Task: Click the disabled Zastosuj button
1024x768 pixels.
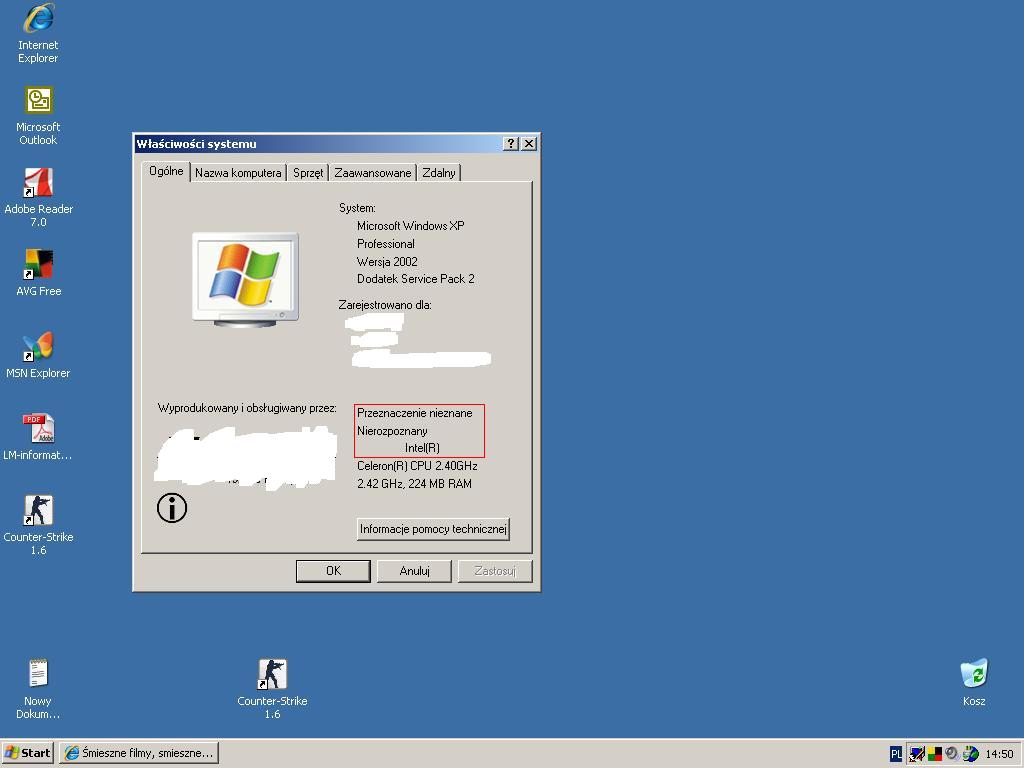Action: [x=495, y=571]
